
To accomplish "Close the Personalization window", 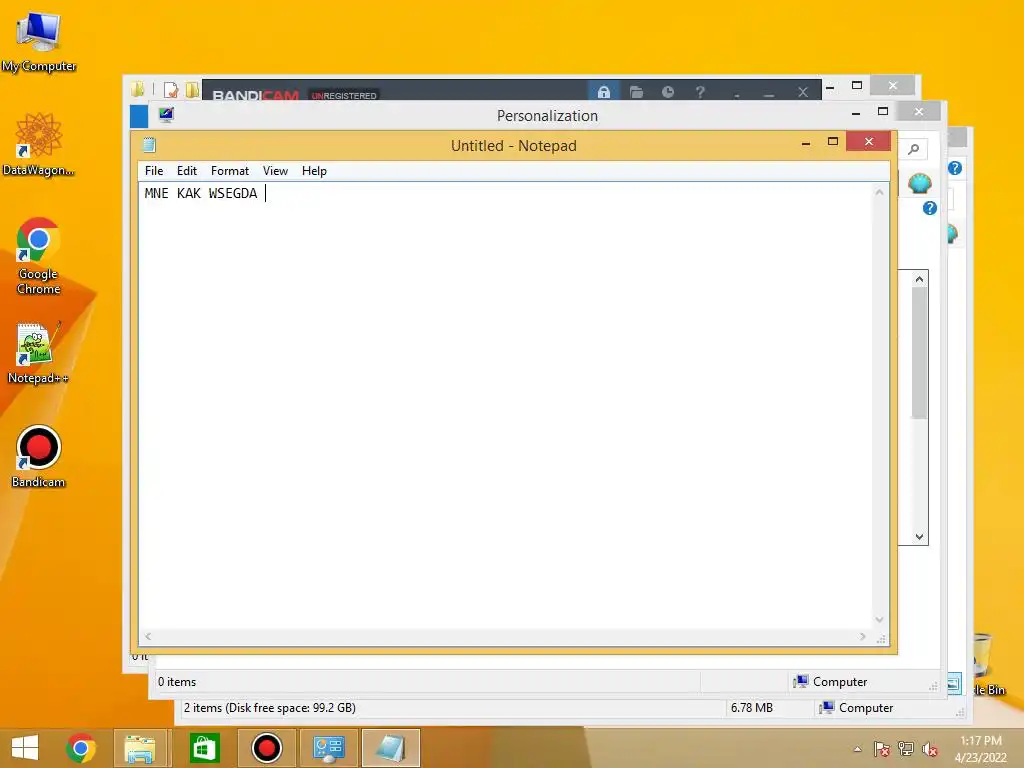I will pos(919,112).
